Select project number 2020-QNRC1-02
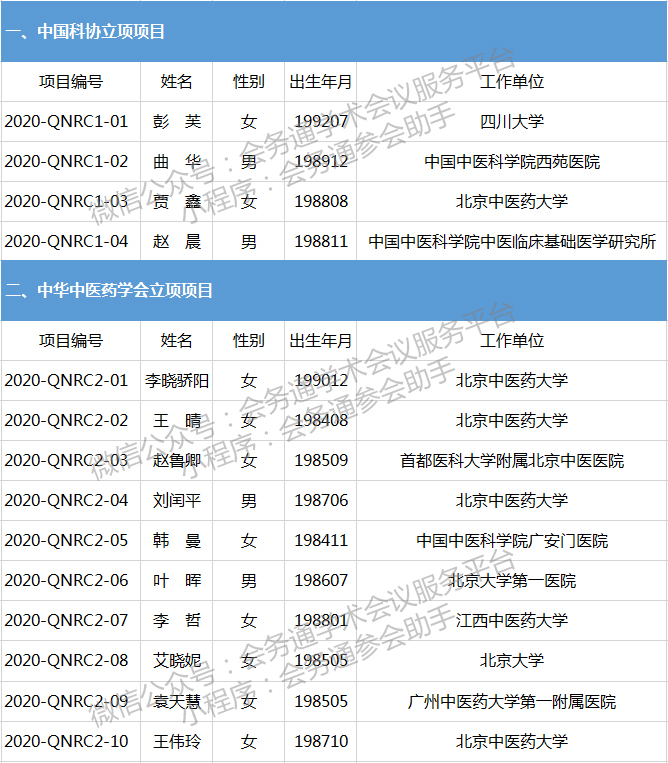Viewport: 668px width, 763px height. click(x=67, y=161)
